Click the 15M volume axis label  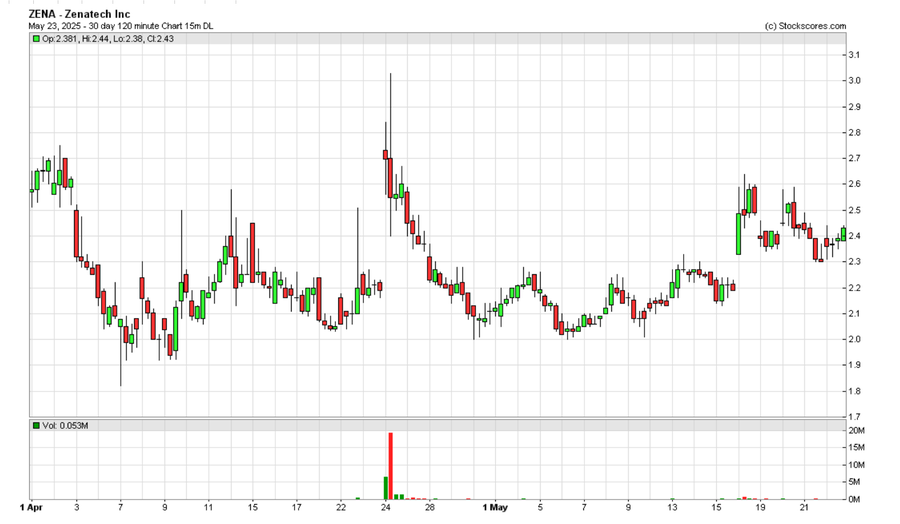click(856, 448)
